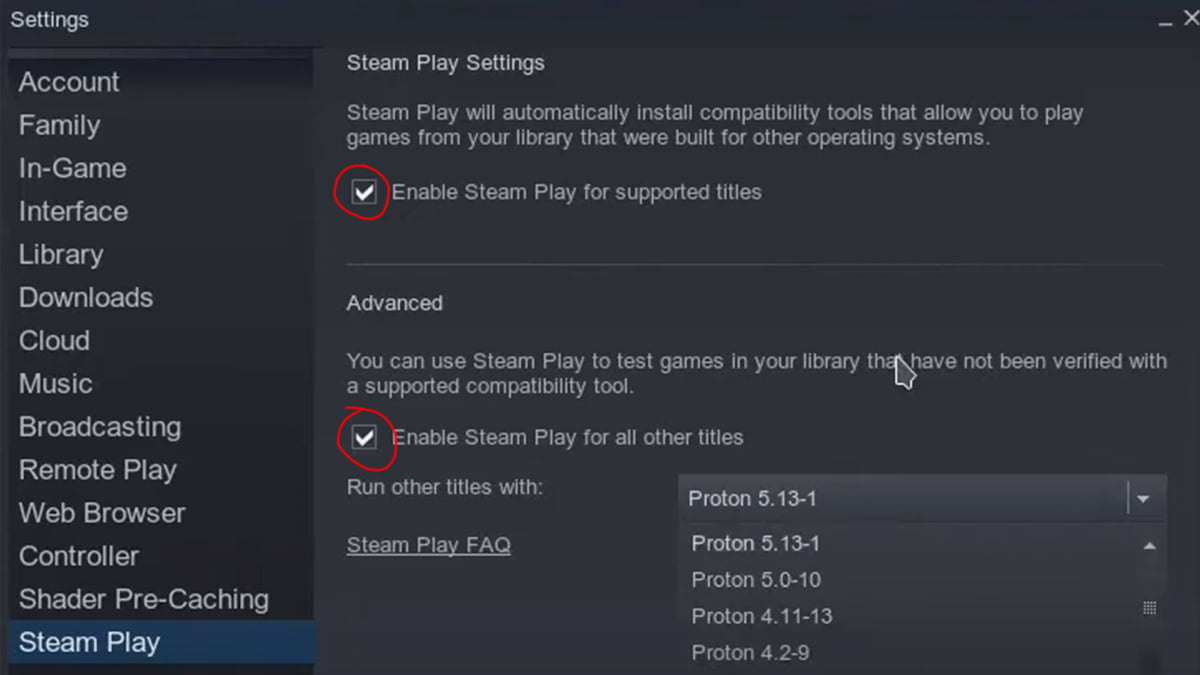Go to Broadcasting settings
1200x675 pixels.
100,426
